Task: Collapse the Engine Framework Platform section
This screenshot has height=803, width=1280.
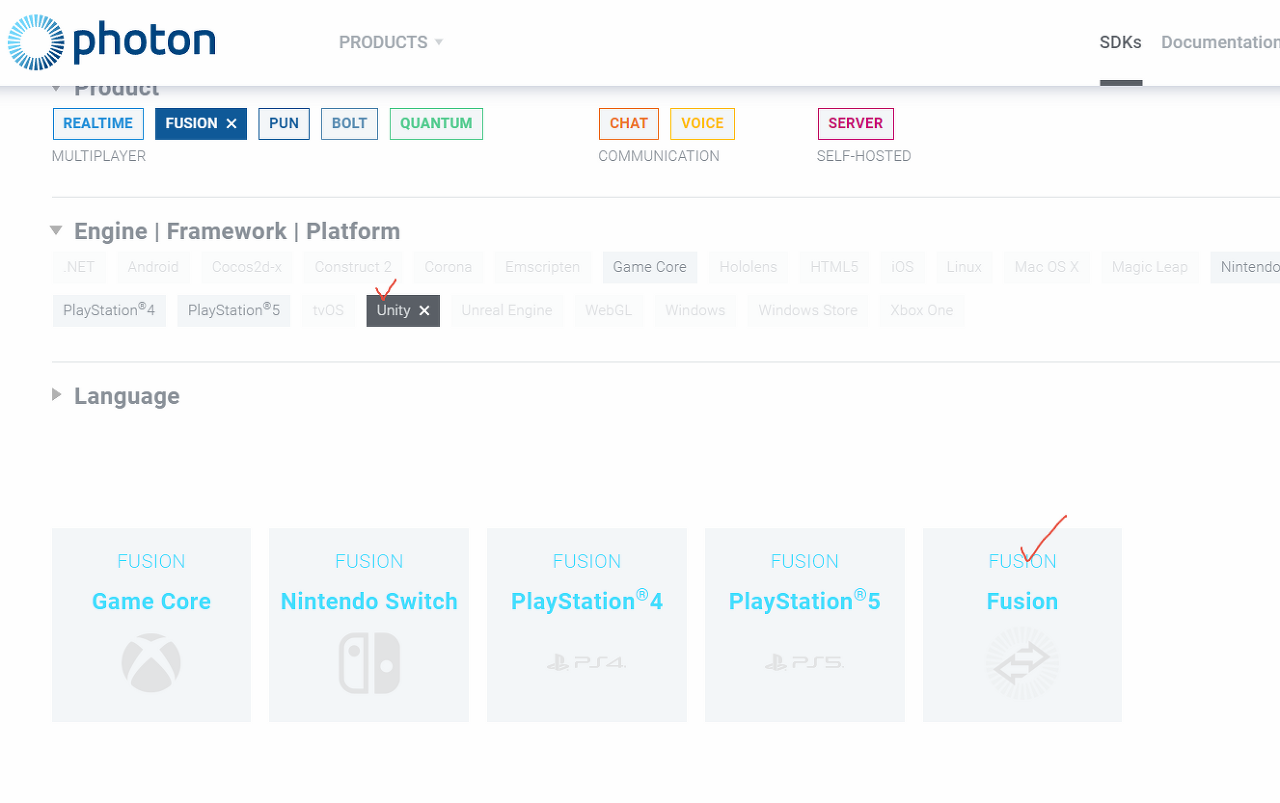Action: coord(56,231)
